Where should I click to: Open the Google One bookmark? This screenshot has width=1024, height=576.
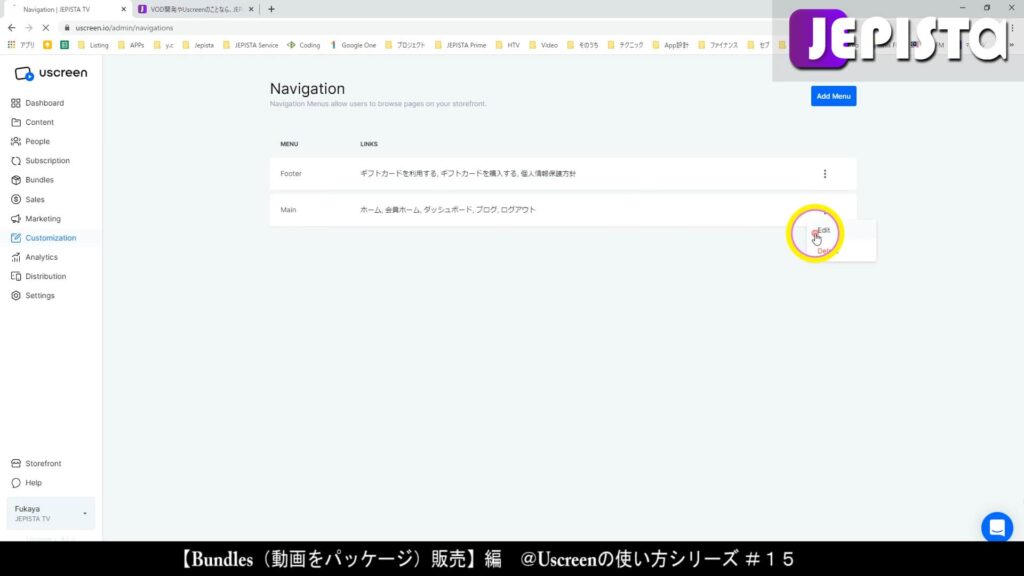tap(353, 45)
